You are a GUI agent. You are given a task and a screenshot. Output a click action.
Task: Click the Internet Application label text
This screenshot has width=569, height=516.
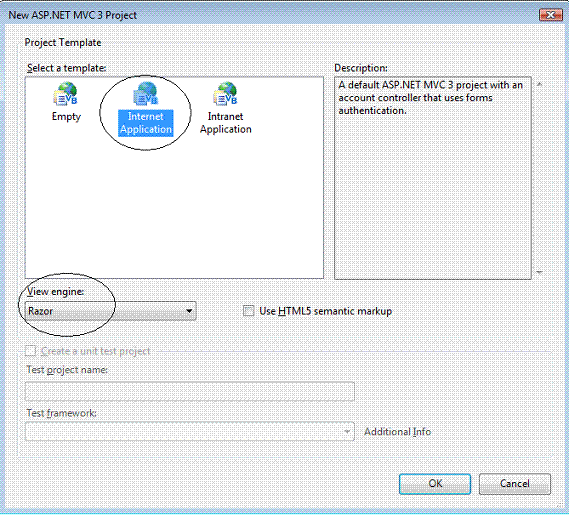point(146,123)
